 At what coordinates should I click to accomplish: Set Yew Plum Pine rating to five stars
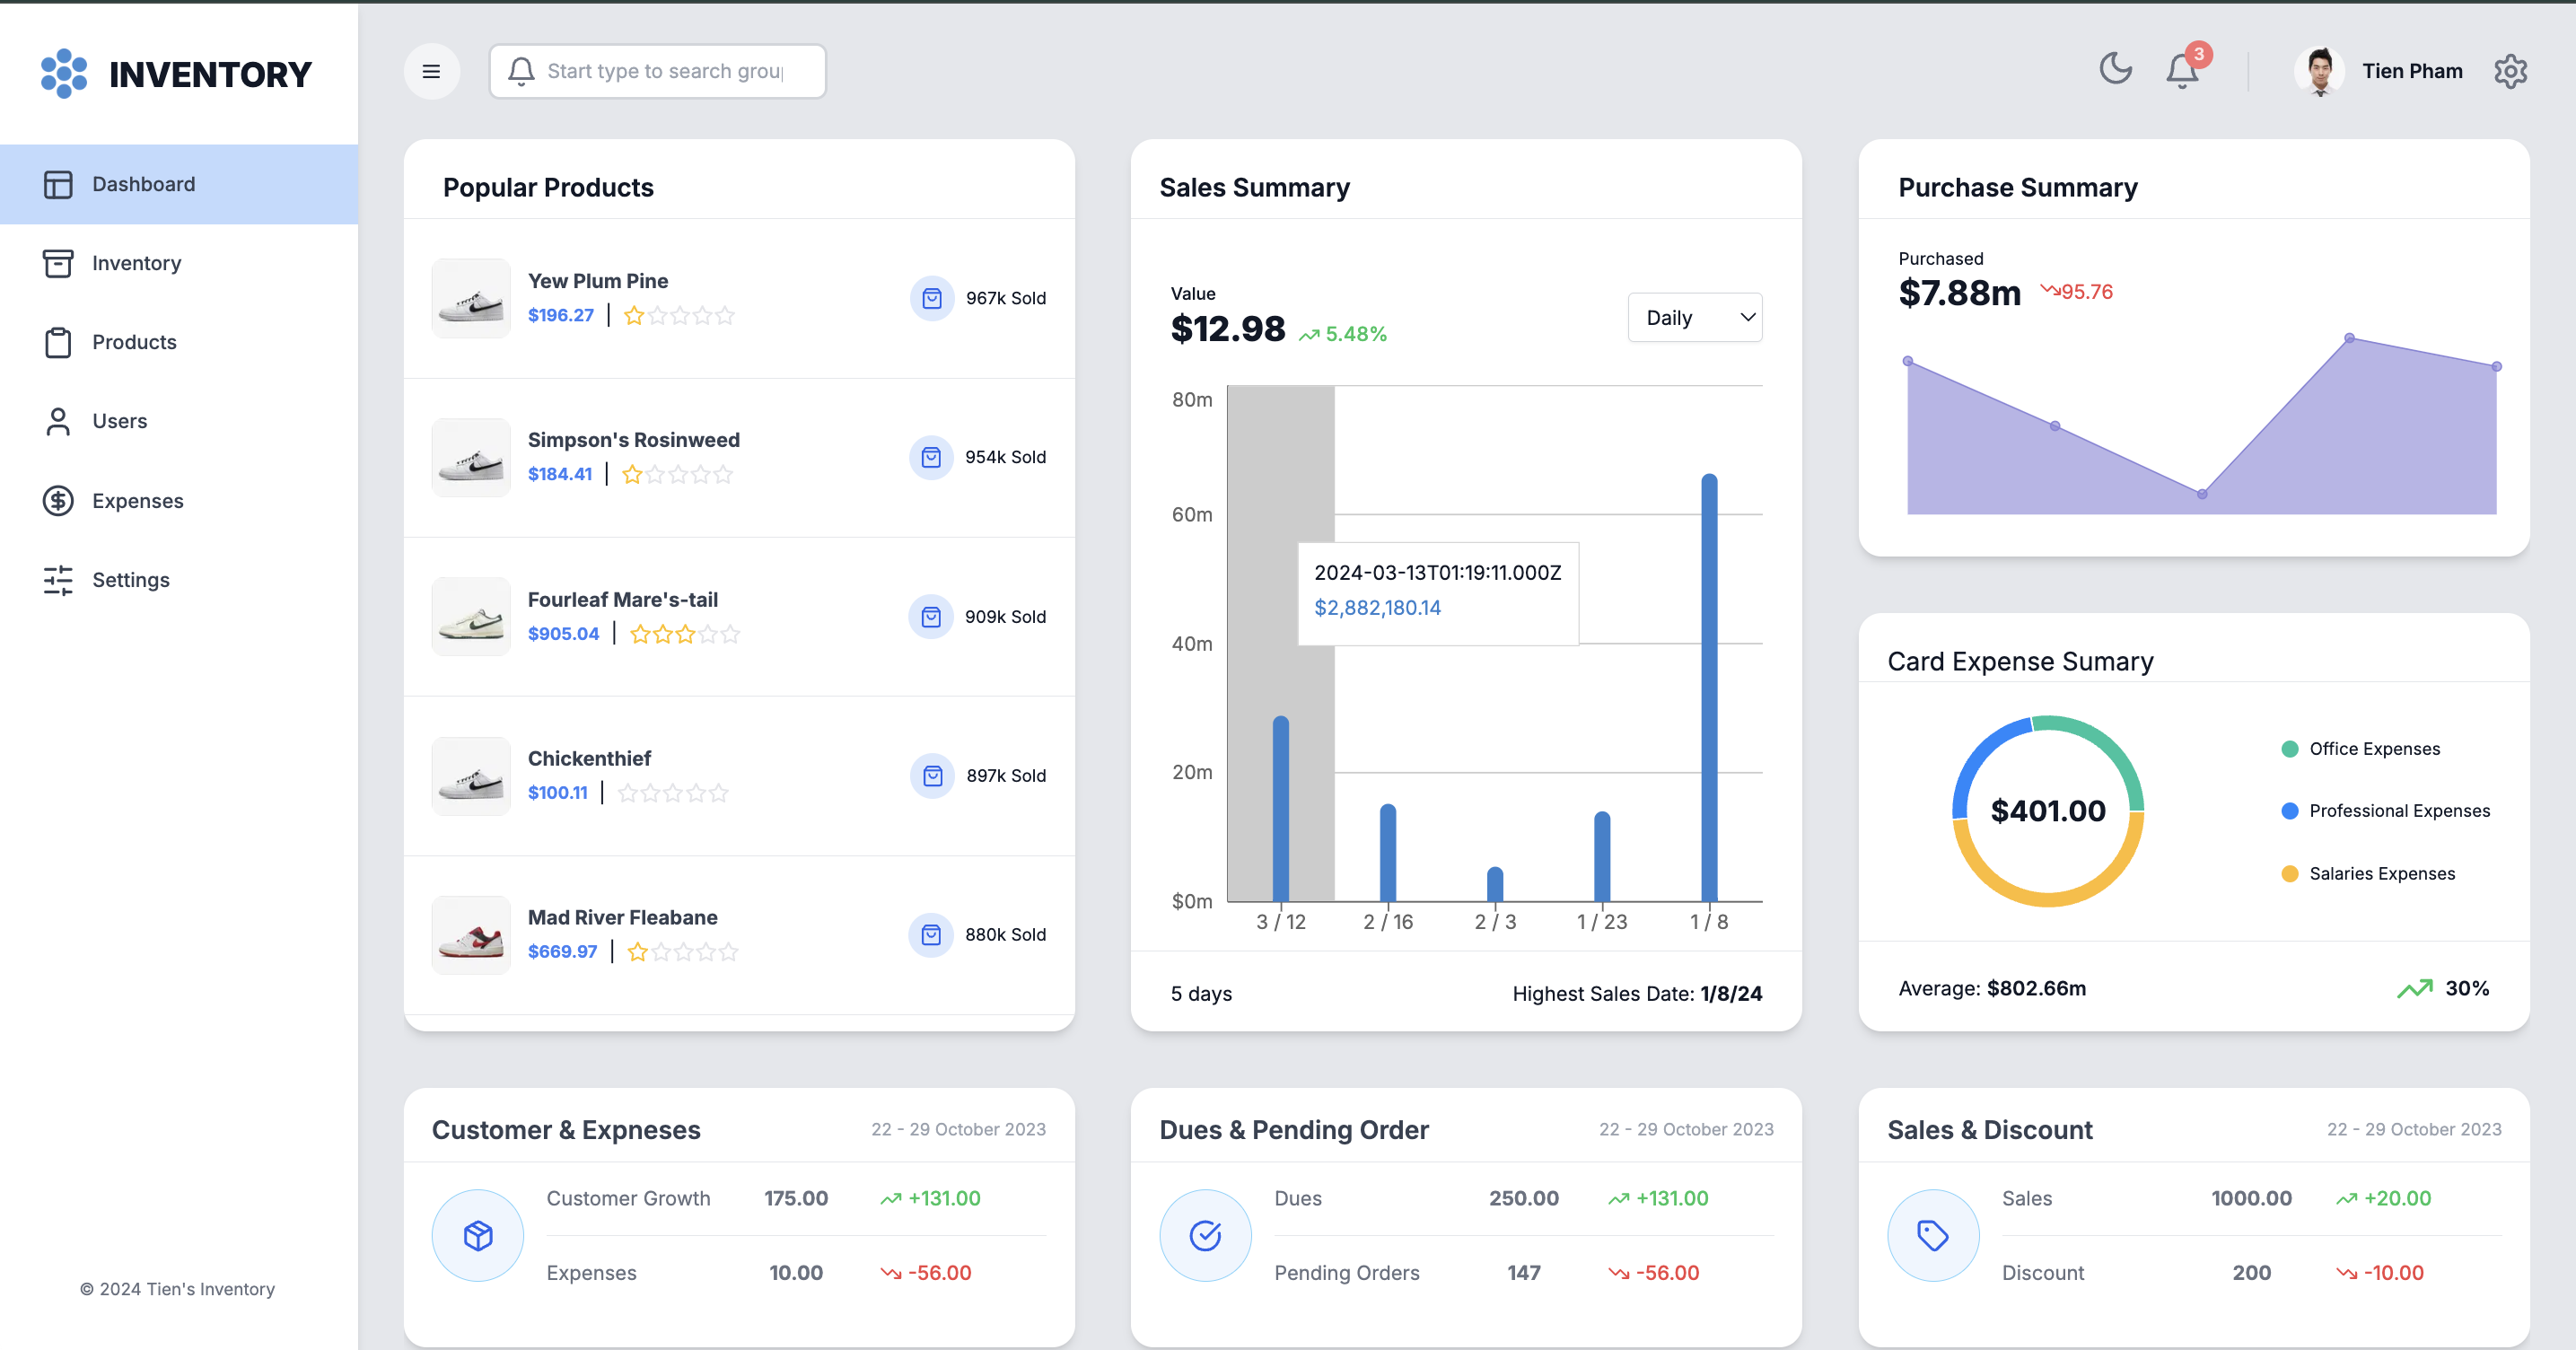[x=725, y=316]
